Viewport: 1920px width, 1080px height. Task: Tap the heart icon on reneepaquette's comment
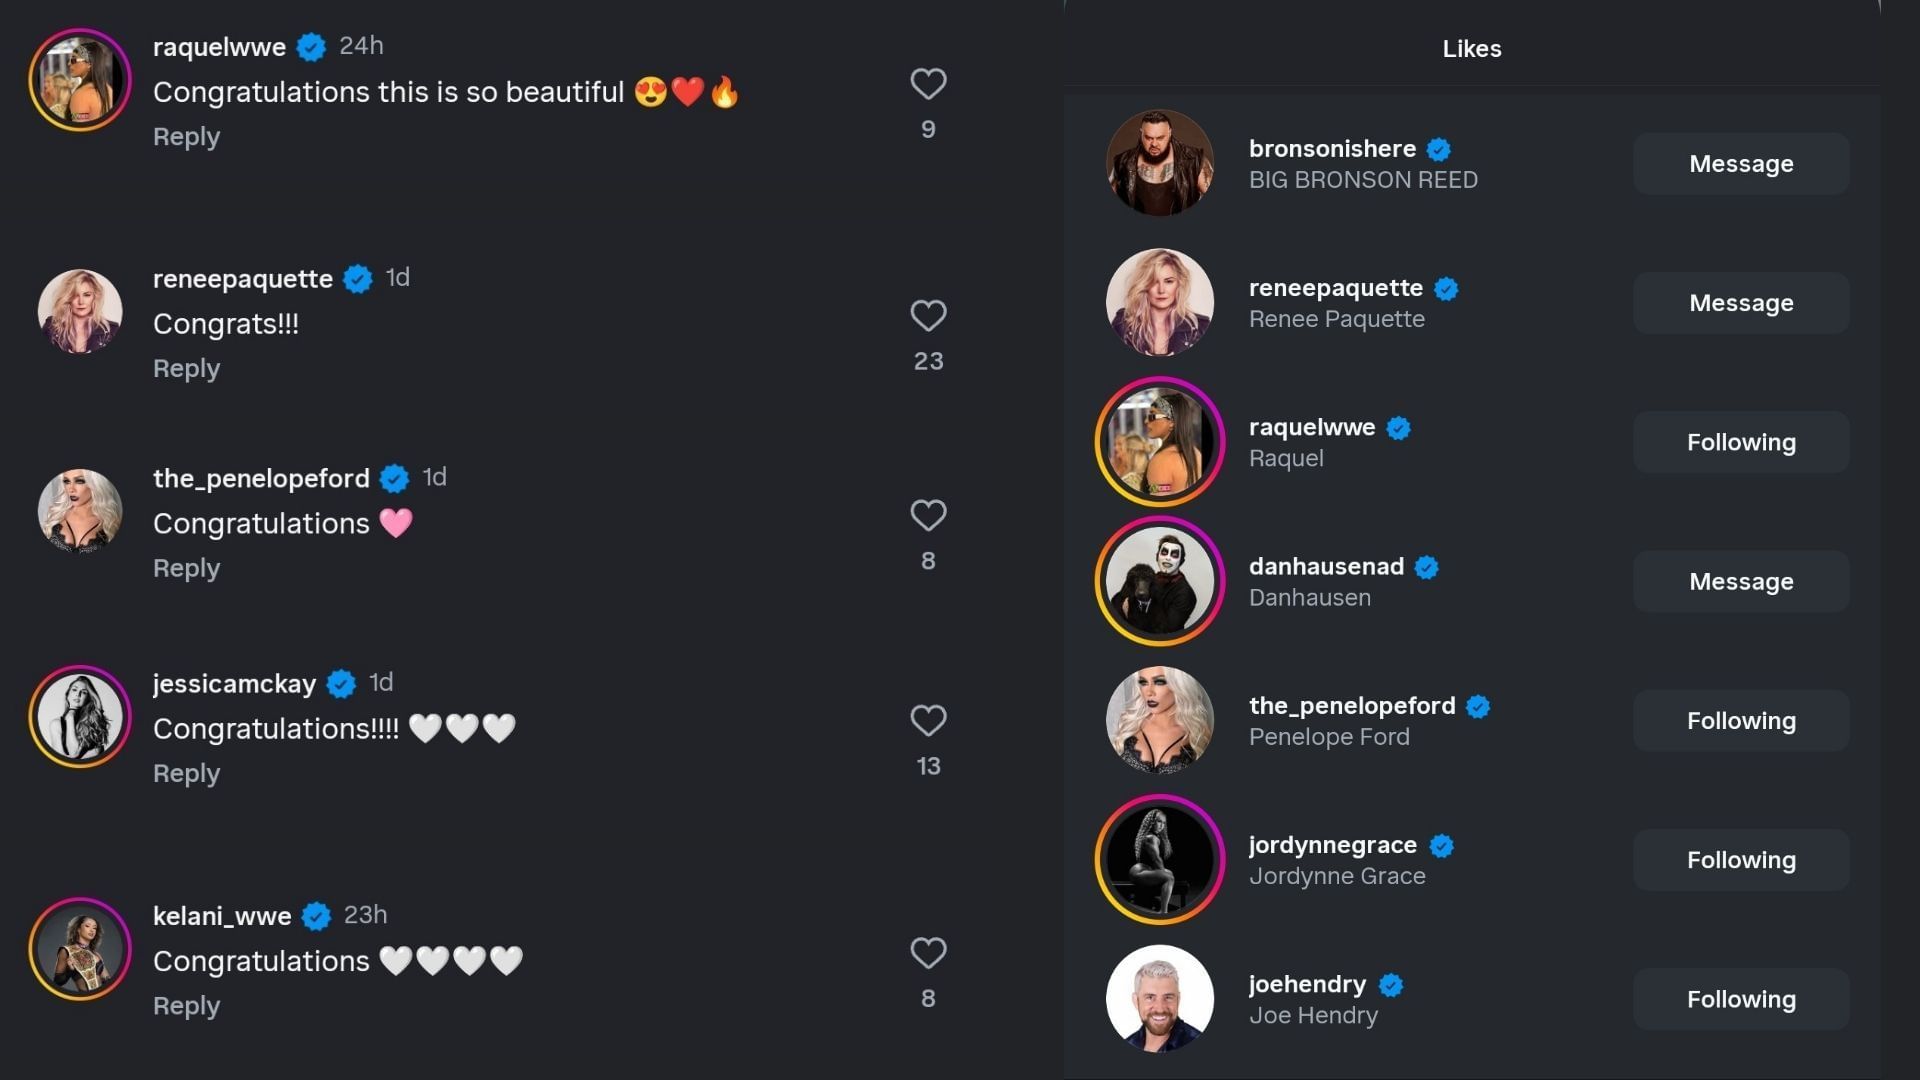point(928,315)
